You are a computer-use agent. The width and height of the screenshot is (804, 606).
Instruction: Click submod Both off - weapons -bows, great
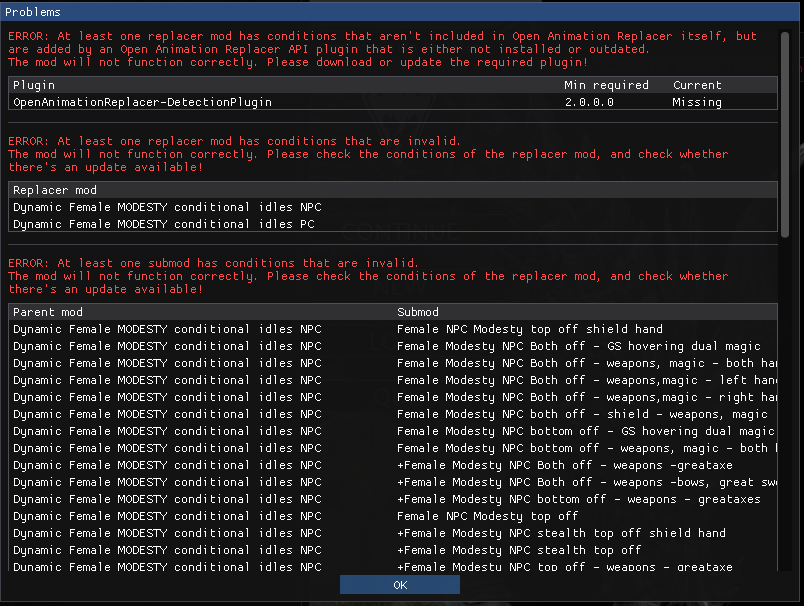587,482
